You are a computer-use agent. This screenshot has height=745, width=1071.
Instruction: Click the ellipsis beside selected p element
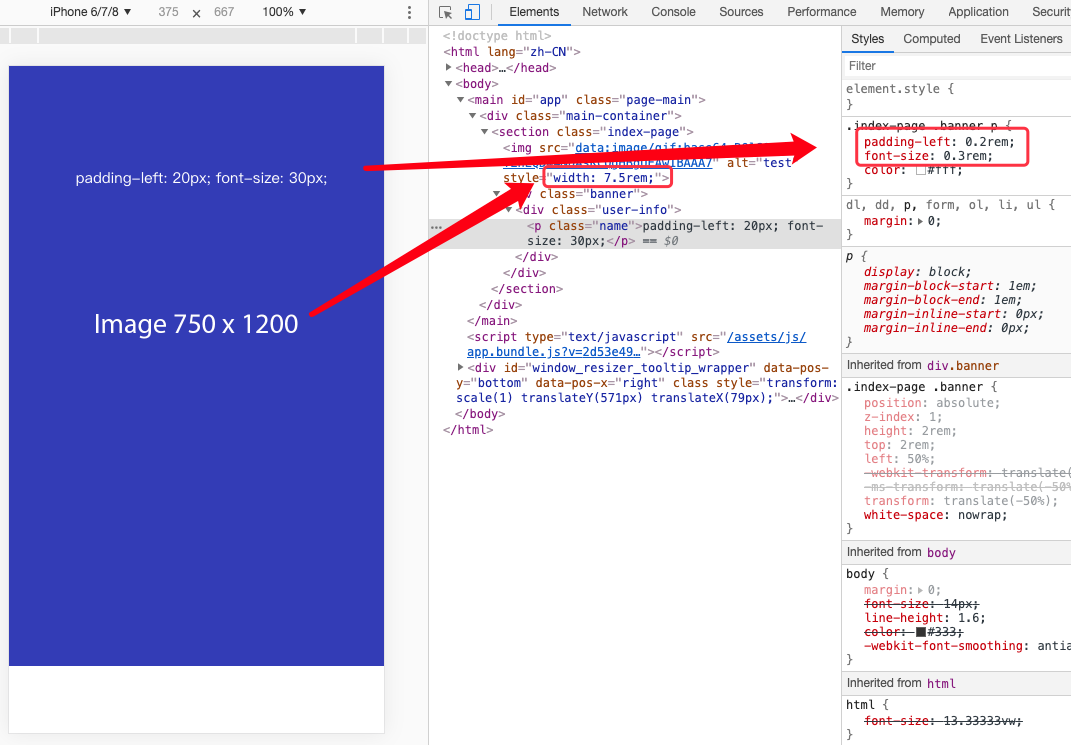436,227
